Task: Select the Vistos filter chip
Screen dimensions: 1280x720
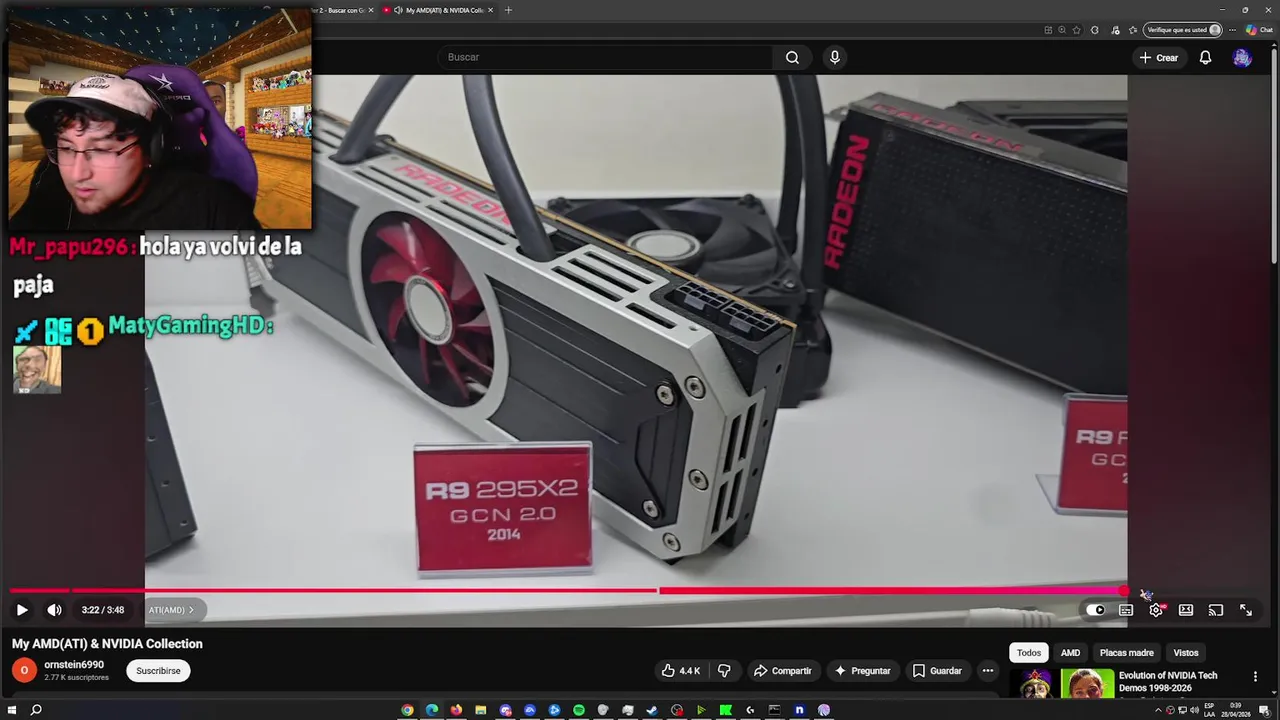Action: coord(1186,653)
